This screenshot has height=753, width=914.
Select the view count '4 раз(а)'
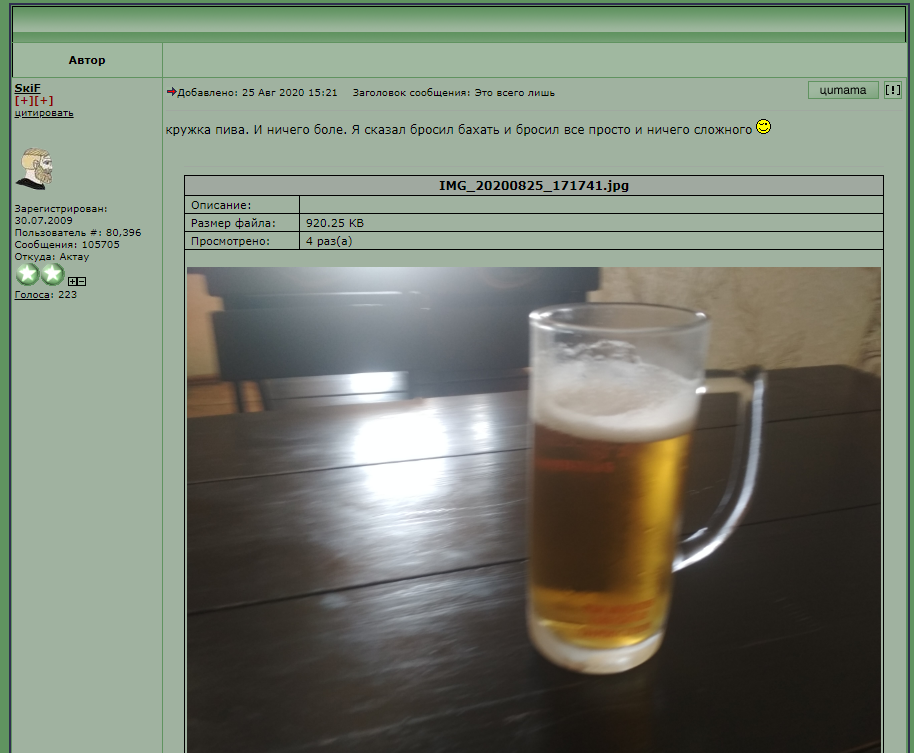pos(329,241)
